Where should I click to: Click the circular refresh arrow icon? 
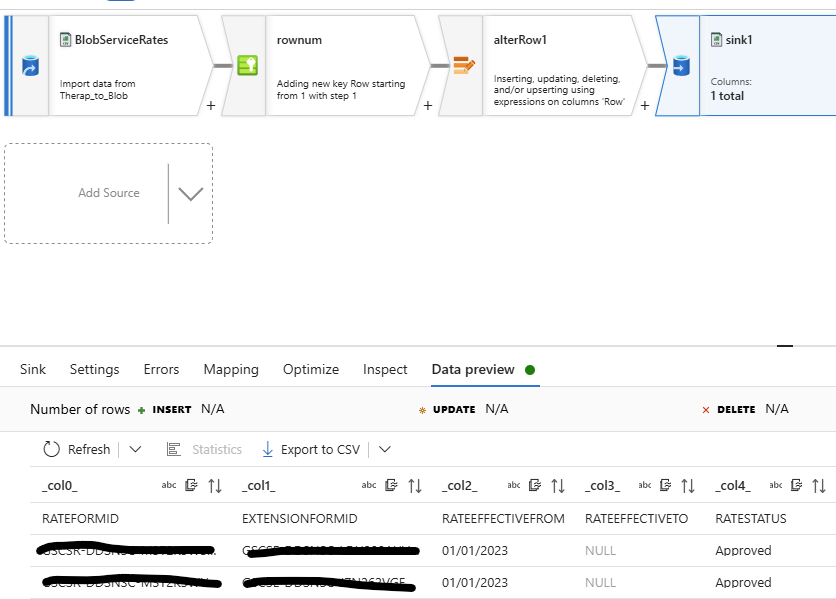coord(52,450)
